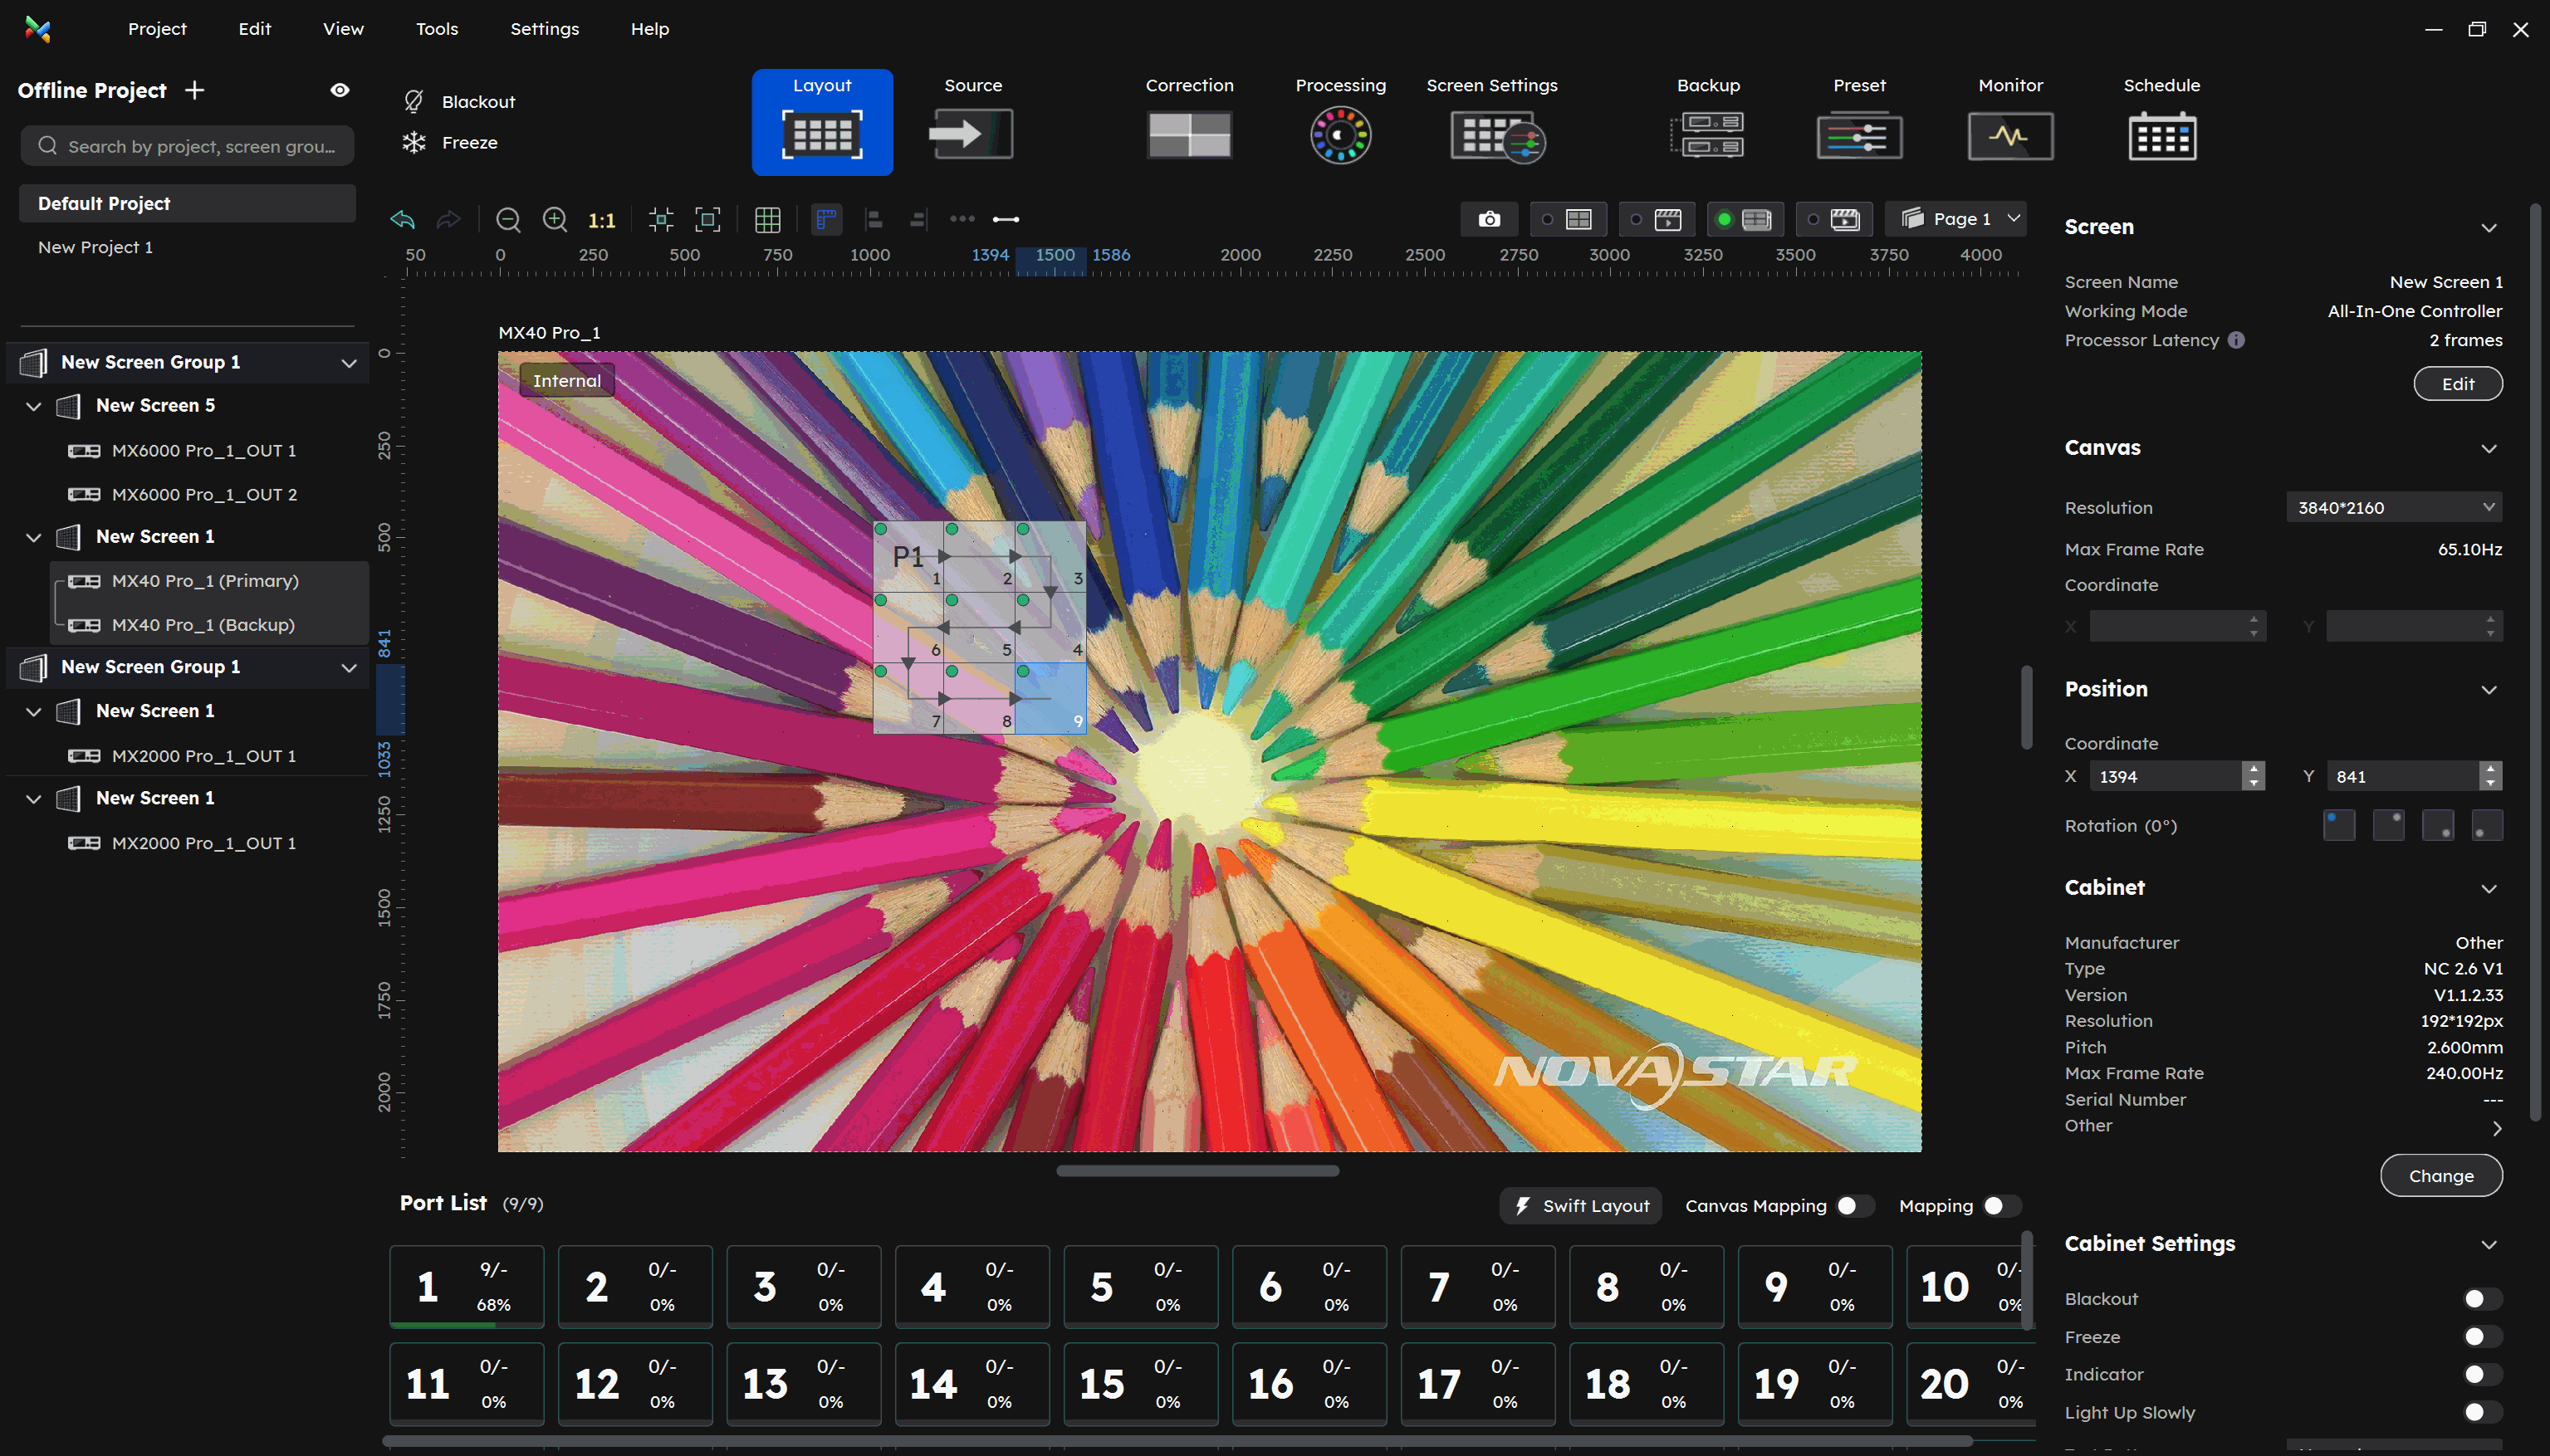Click the Swift Layout button

point(1581,1205)
